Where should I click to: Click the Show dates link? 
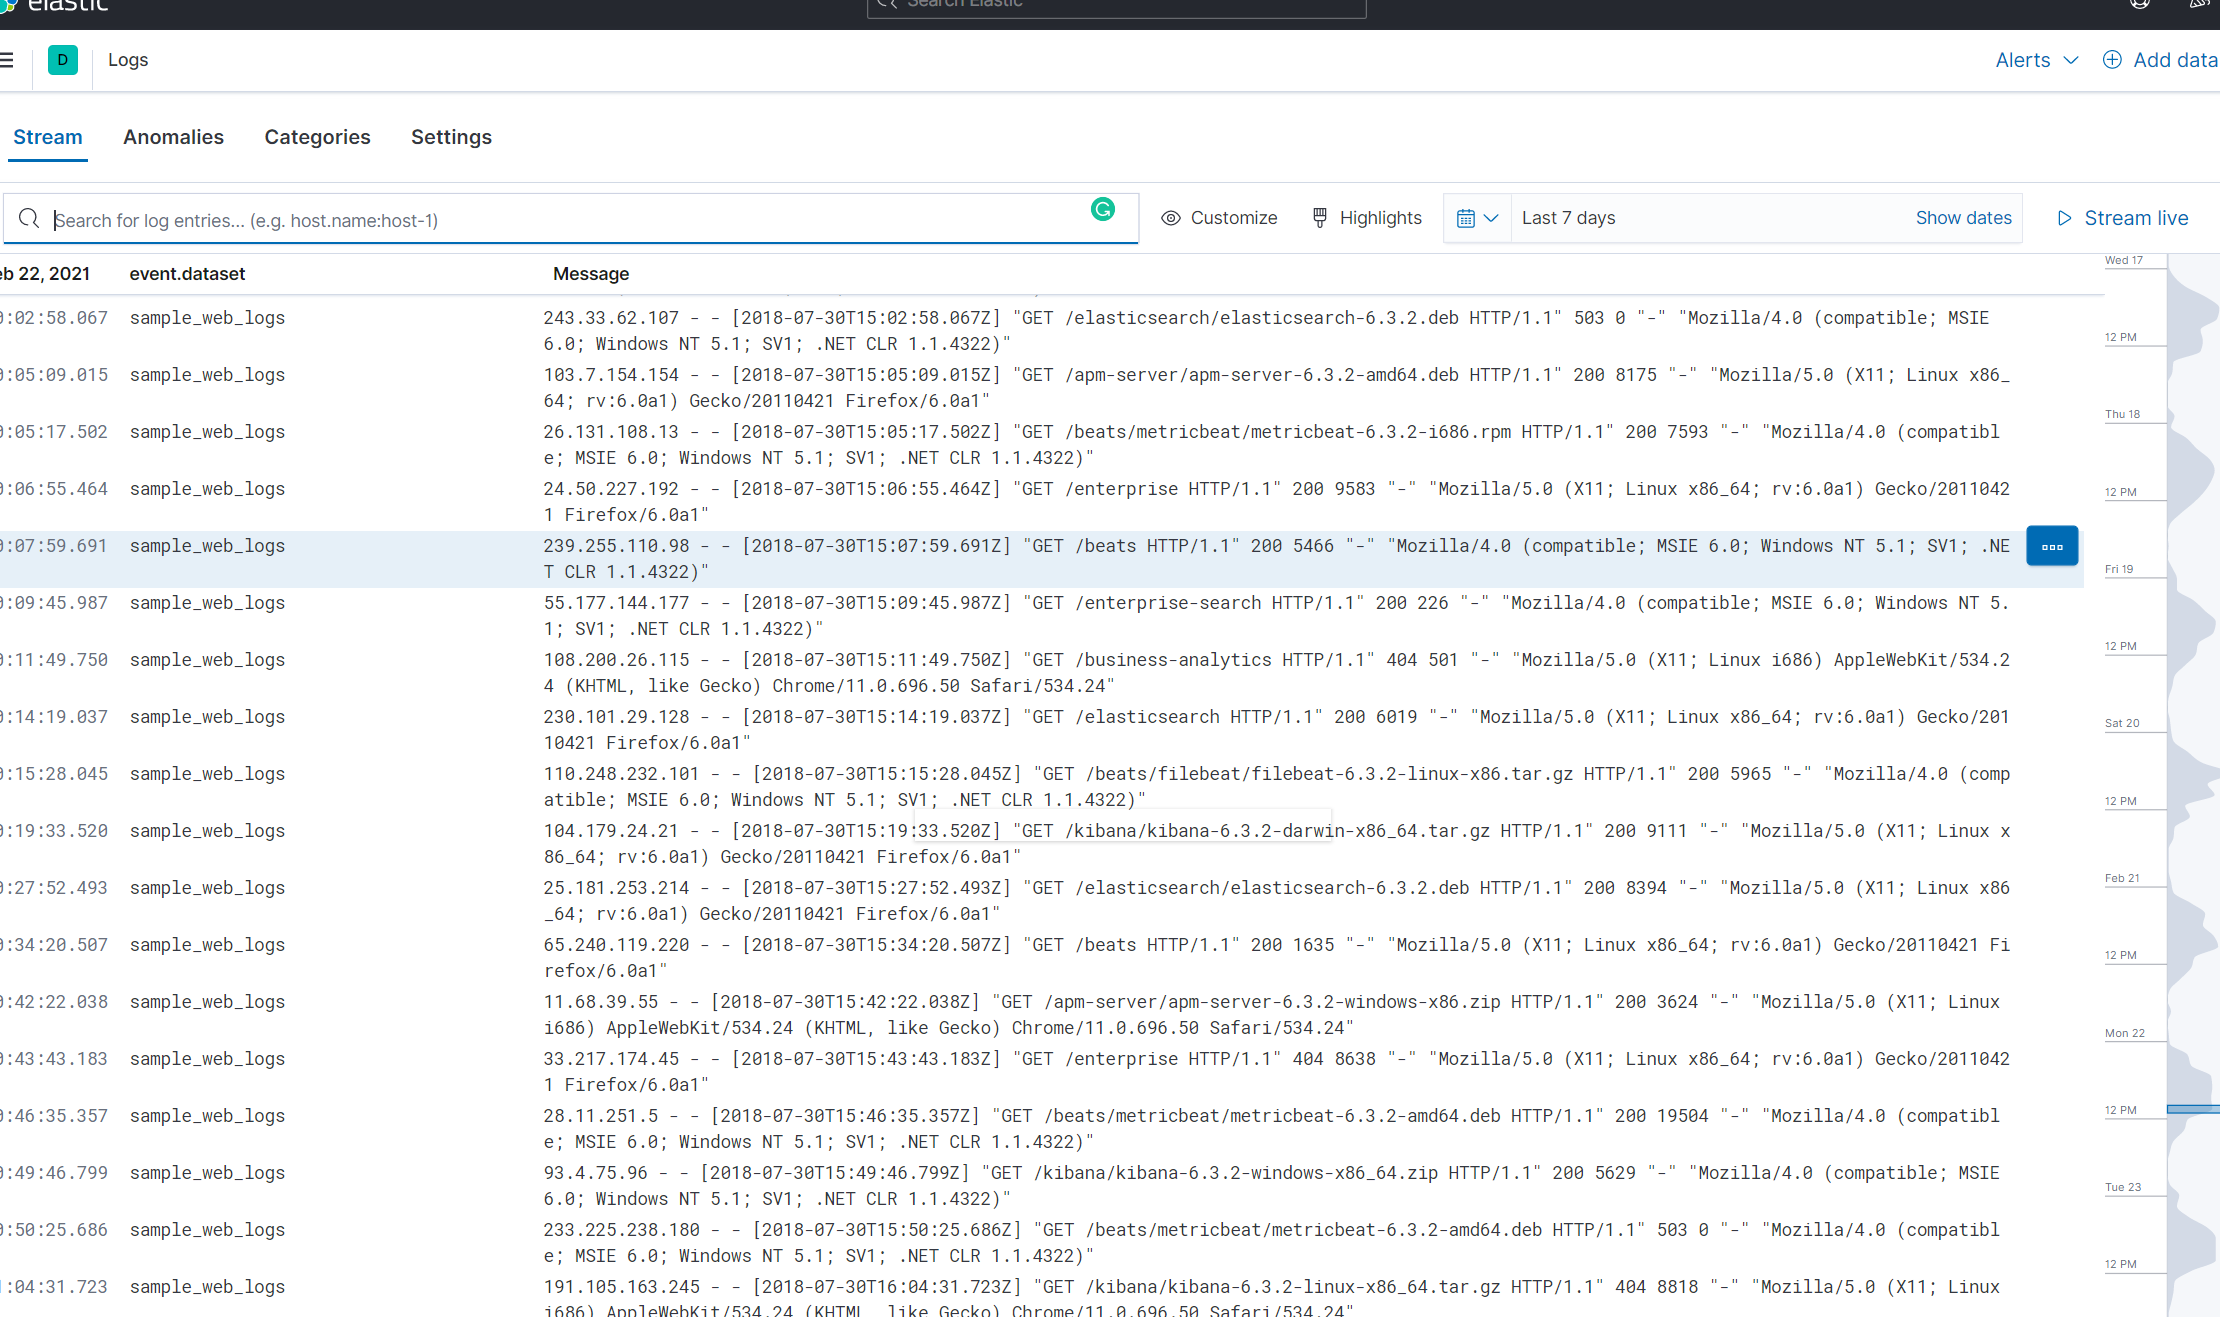click(1963, 218)
